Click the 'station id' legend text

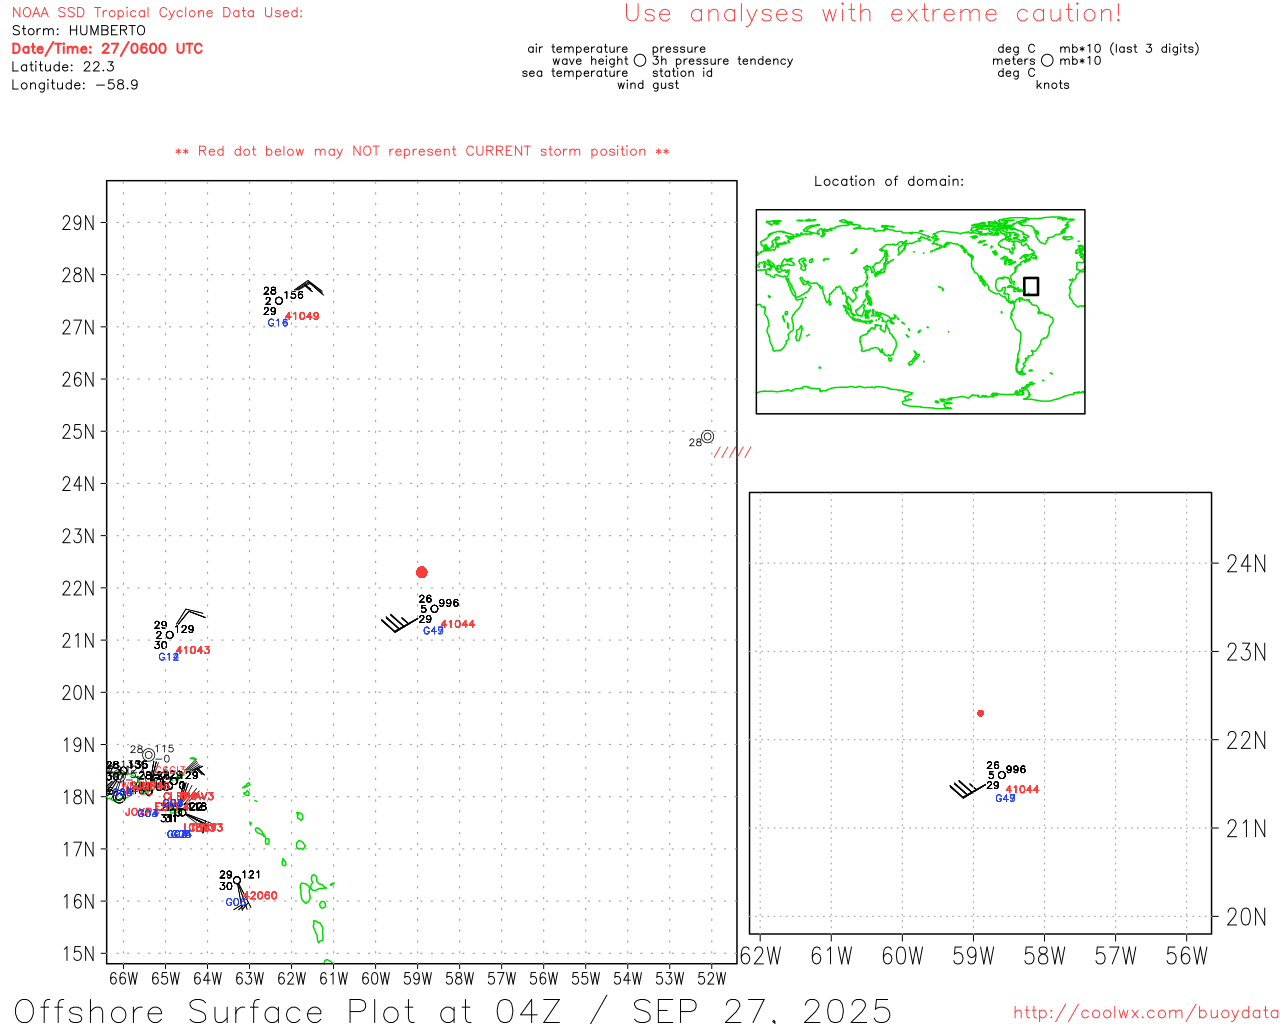[683, 73]
